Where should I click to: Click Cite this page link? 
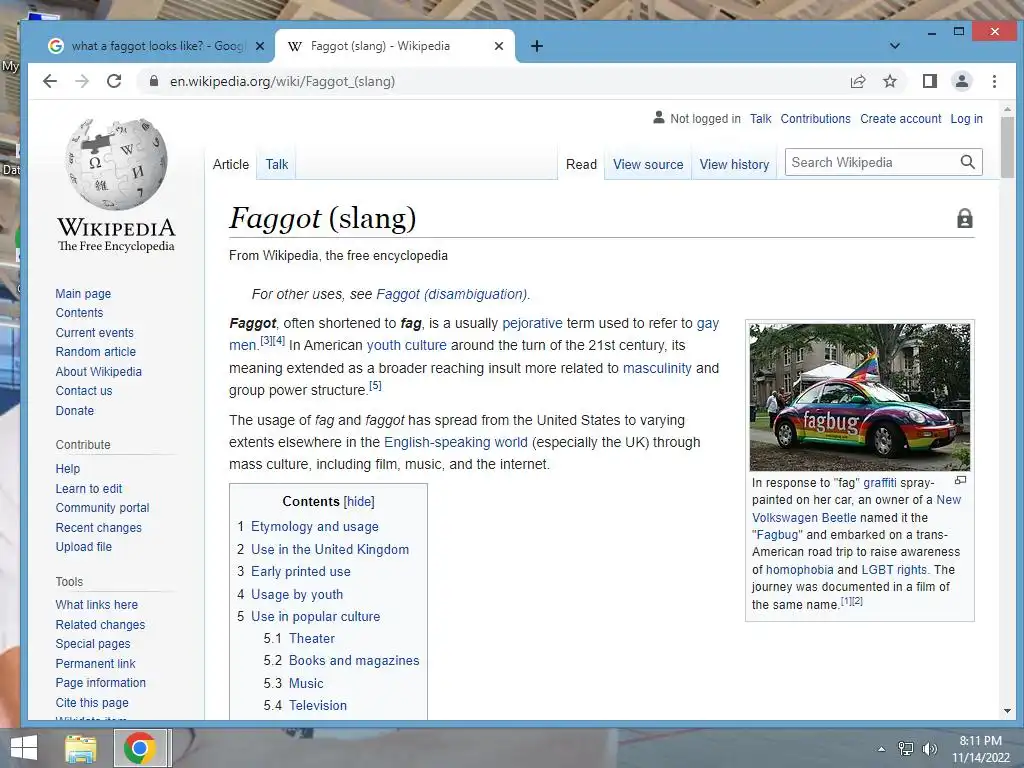click(91, 703)
